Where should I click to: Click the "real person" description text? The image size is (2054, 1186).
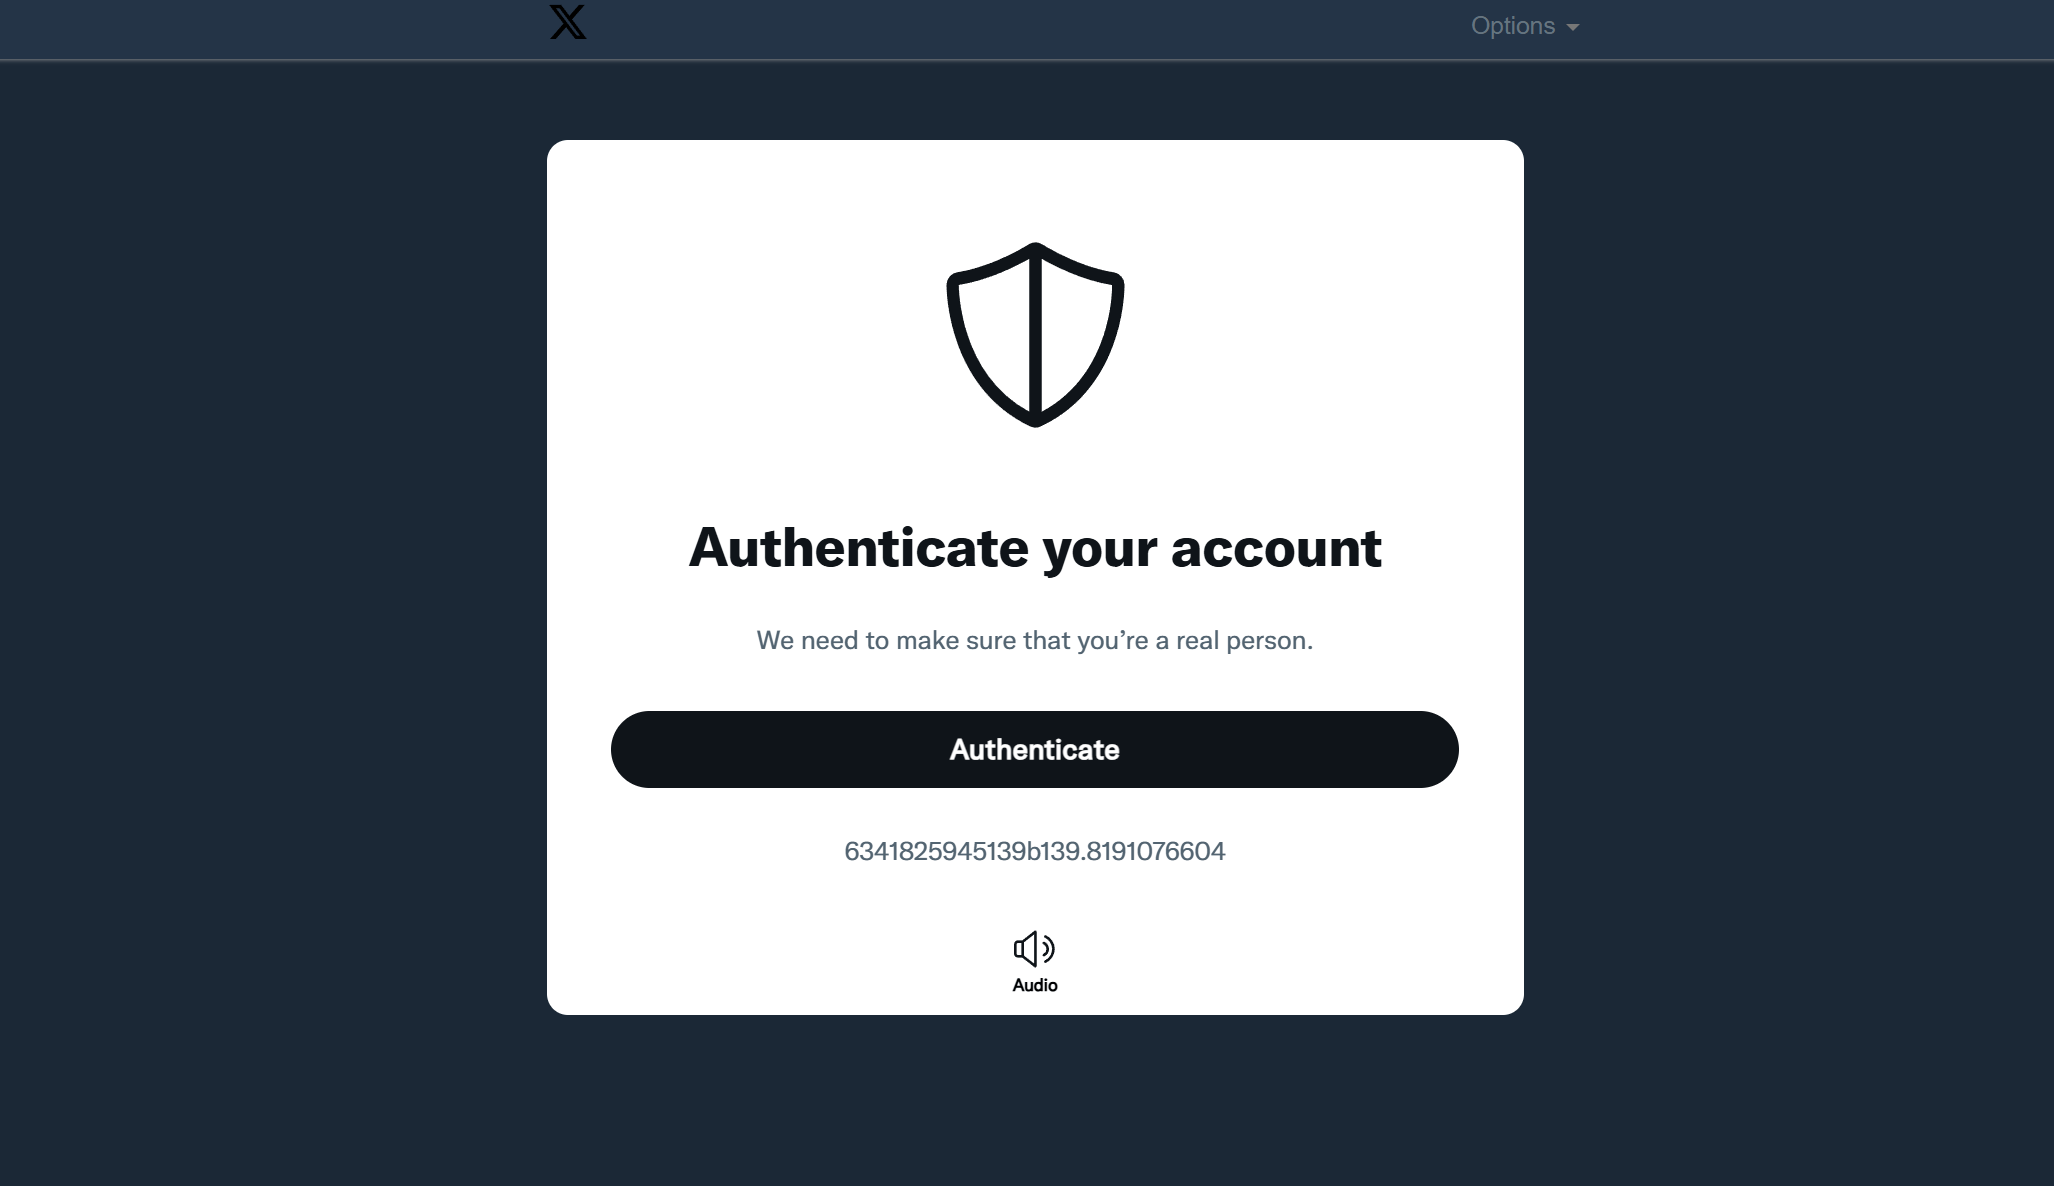pyautogui.click(x=1035, y=640)
